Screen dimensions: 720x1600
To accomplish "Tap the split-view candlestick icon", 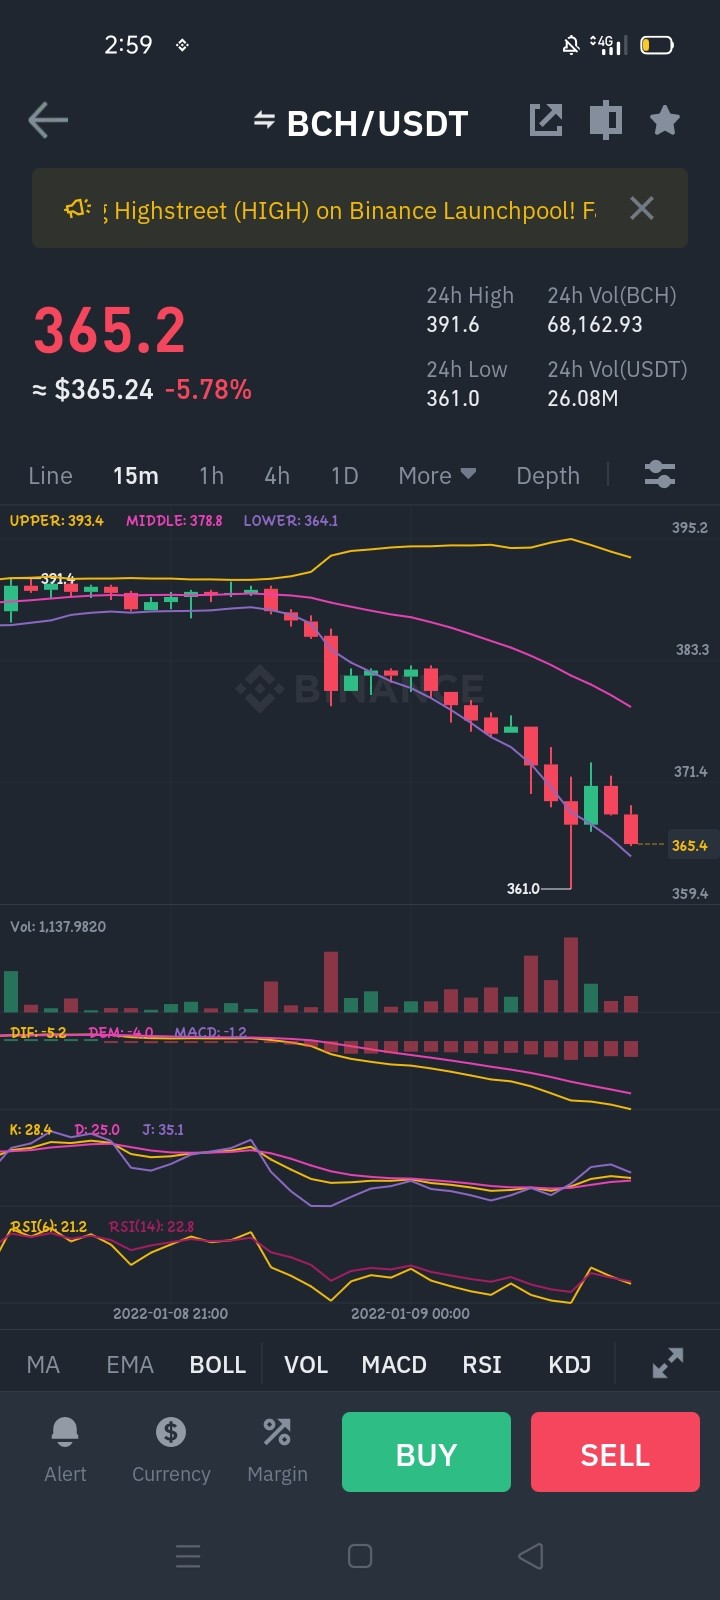I will click(x=605, y=120).
